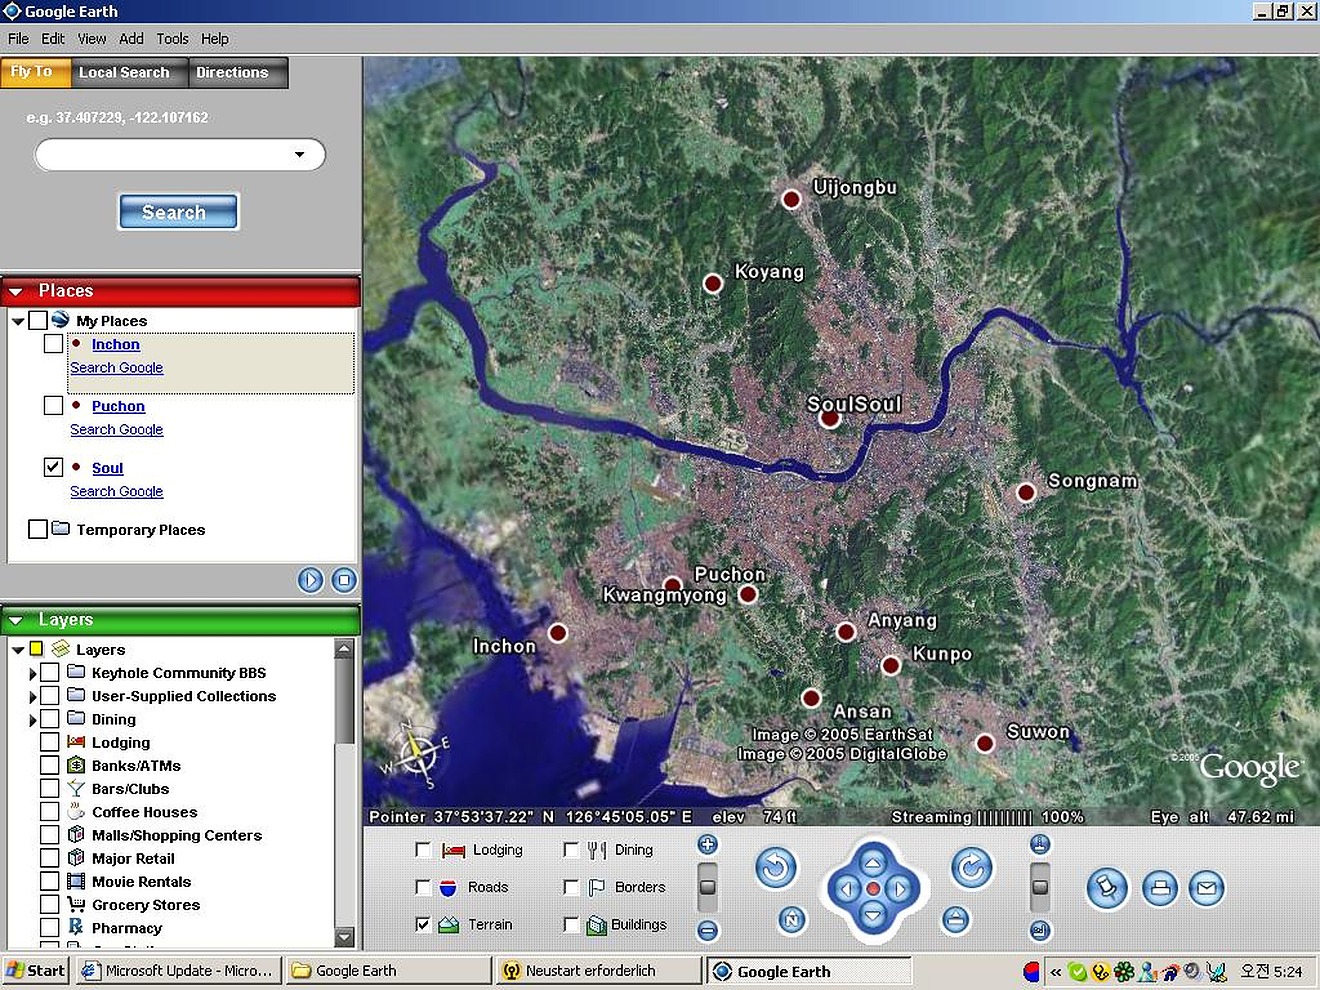Click the Songnam placemark dot
The image size is (1320, 990).
click(1026, 492)
